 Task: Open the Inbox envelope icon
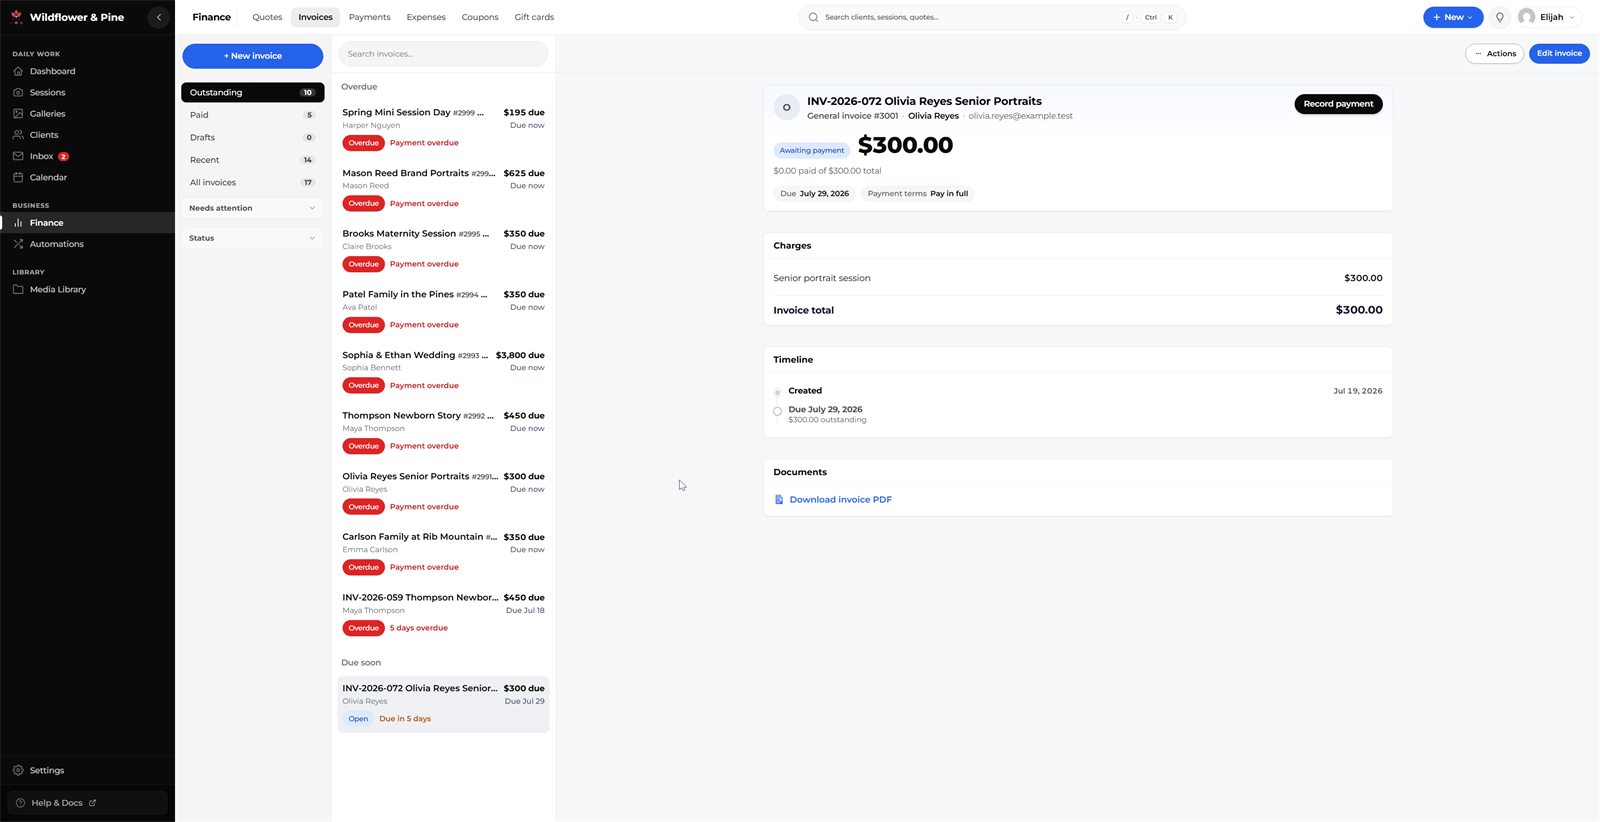[x=18, y=156]
